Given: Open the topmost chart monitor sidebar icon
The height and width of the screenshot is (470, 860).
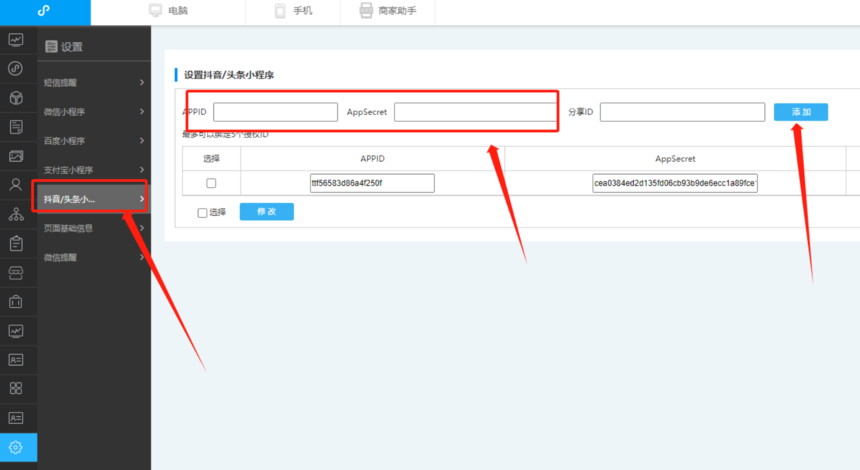Looking at the screenshot, I should point(16,39).
